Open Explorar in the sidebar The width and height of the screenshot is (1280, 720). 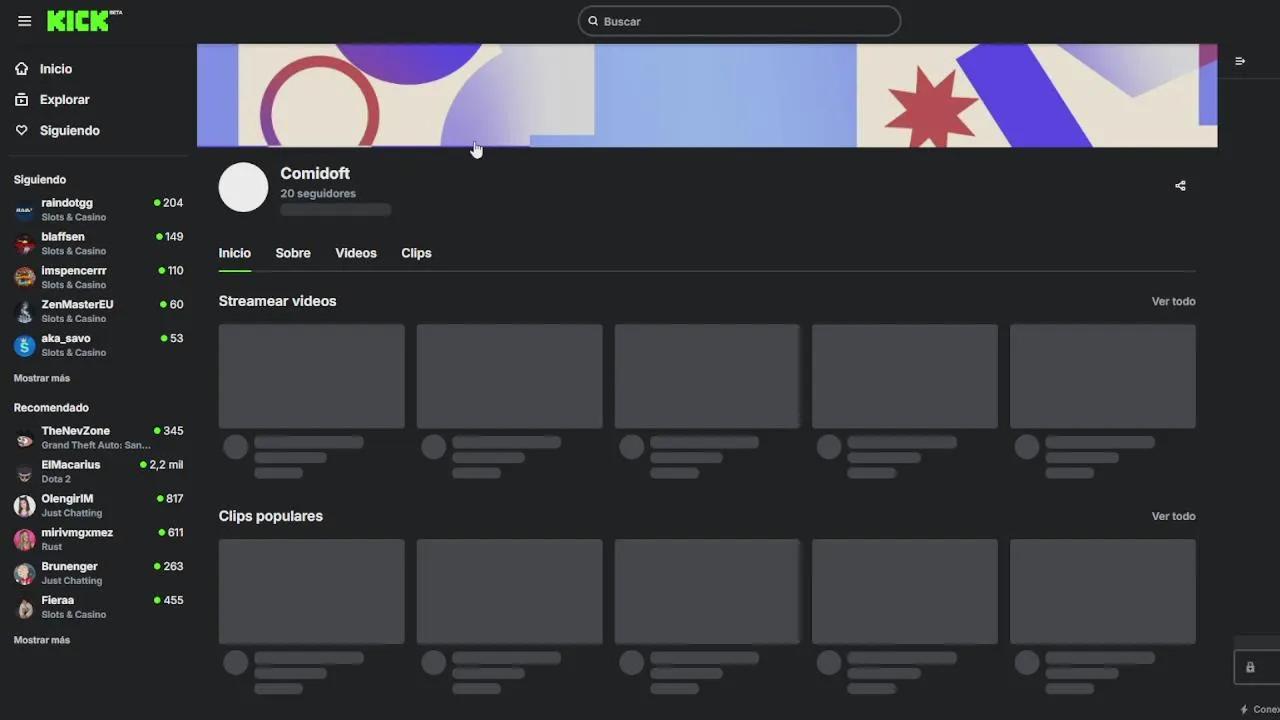64,100
